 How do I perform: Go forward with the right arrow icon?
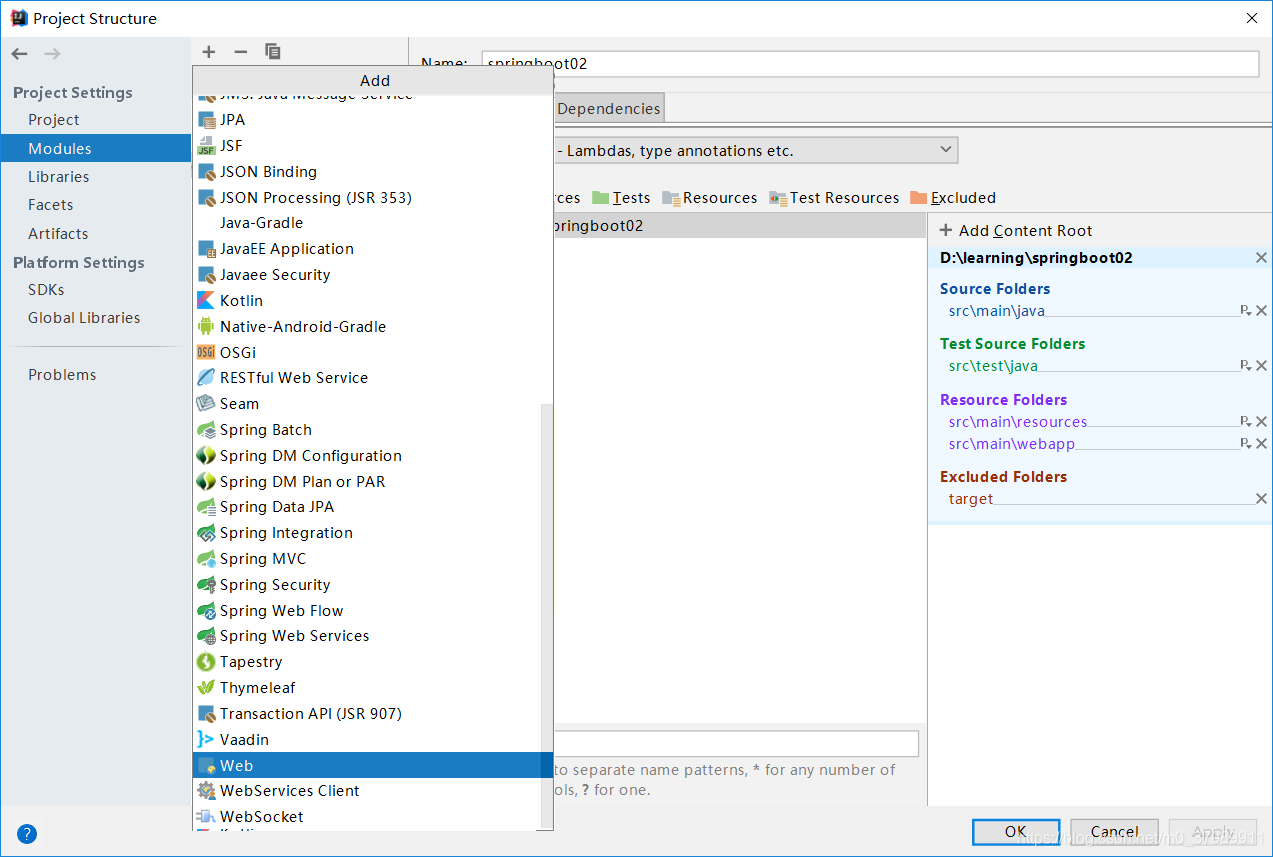point(52,54)
